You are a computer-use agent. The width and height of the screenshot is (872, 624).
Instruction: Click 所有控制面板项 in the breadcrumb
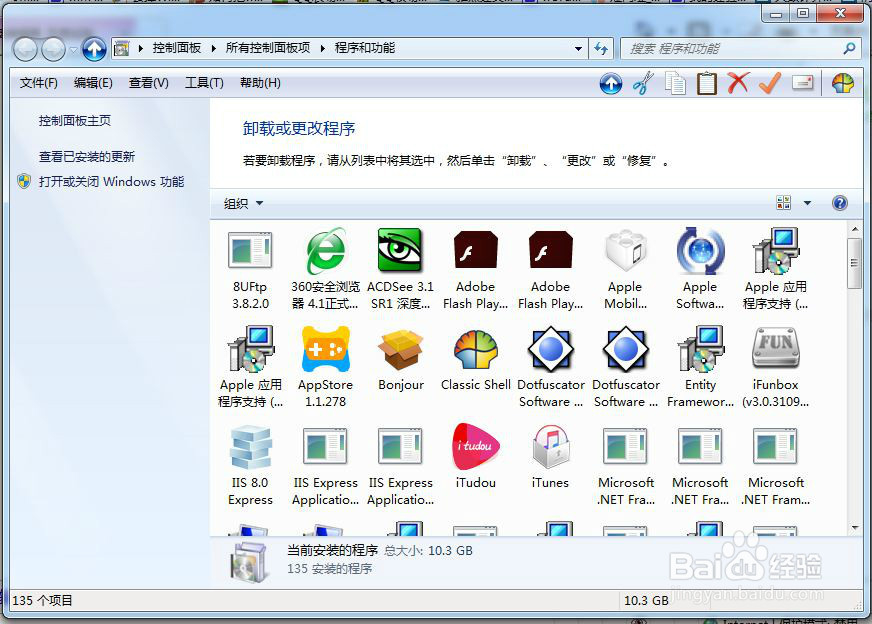268,48
